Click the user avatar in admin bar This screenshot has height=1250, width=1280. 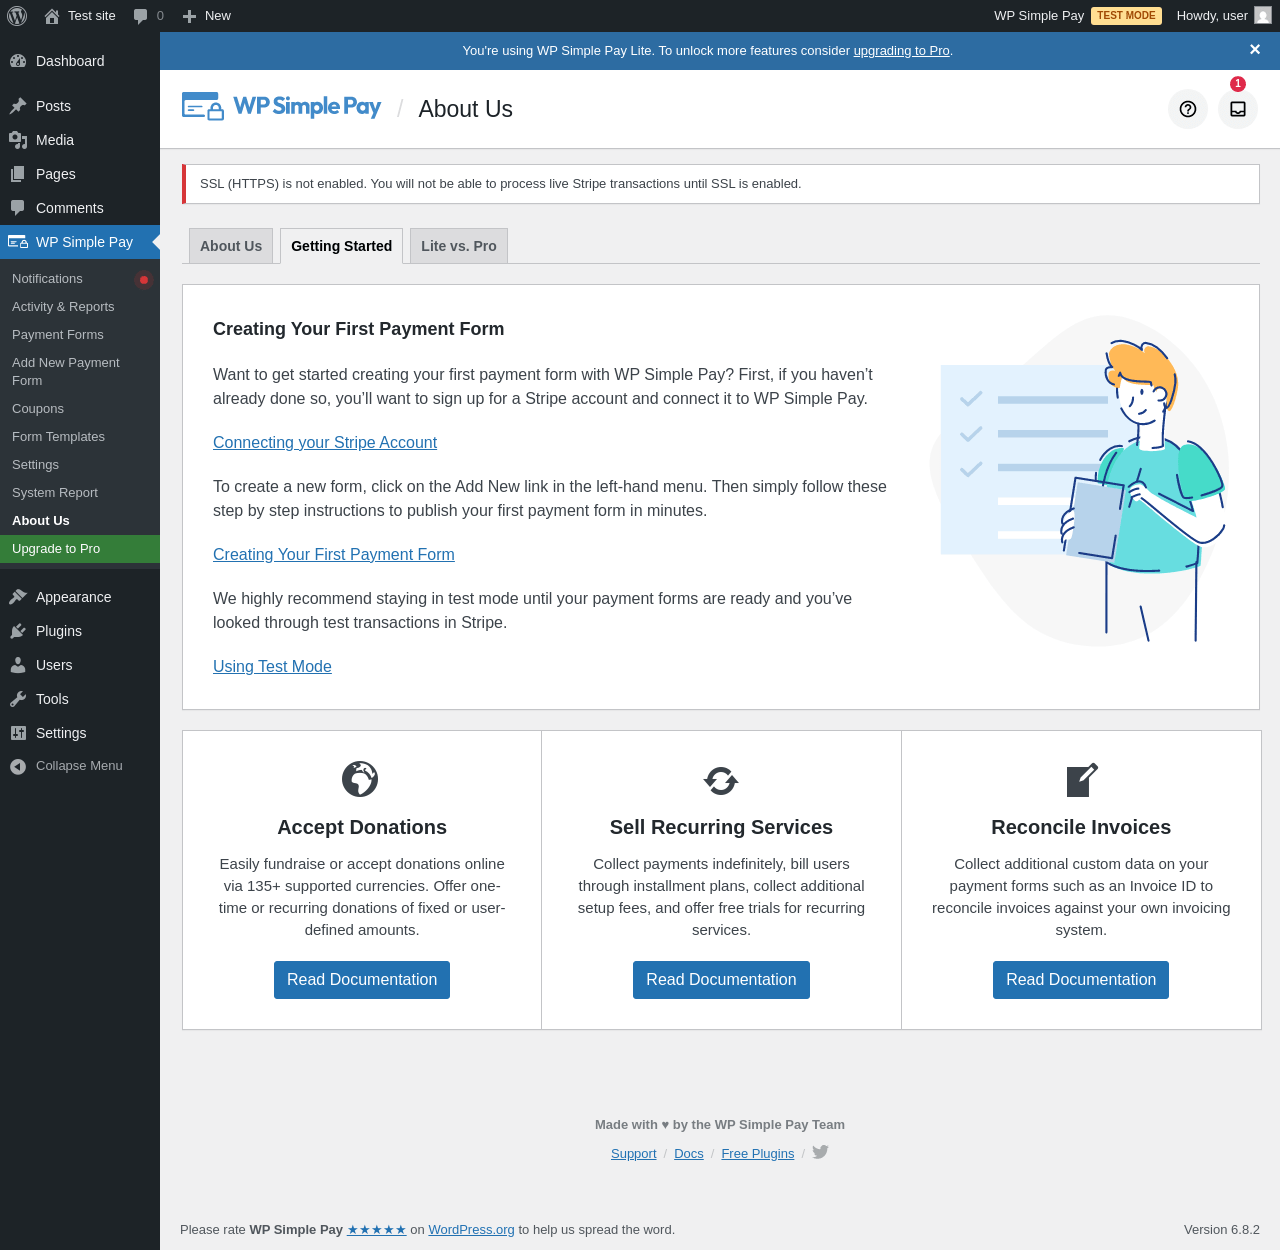pos(1263,16)
